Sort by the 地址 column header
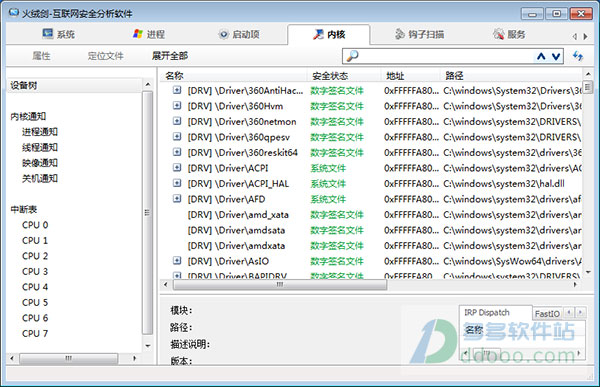This screenshot has height=387, width=600. click(x=411, y=76)
